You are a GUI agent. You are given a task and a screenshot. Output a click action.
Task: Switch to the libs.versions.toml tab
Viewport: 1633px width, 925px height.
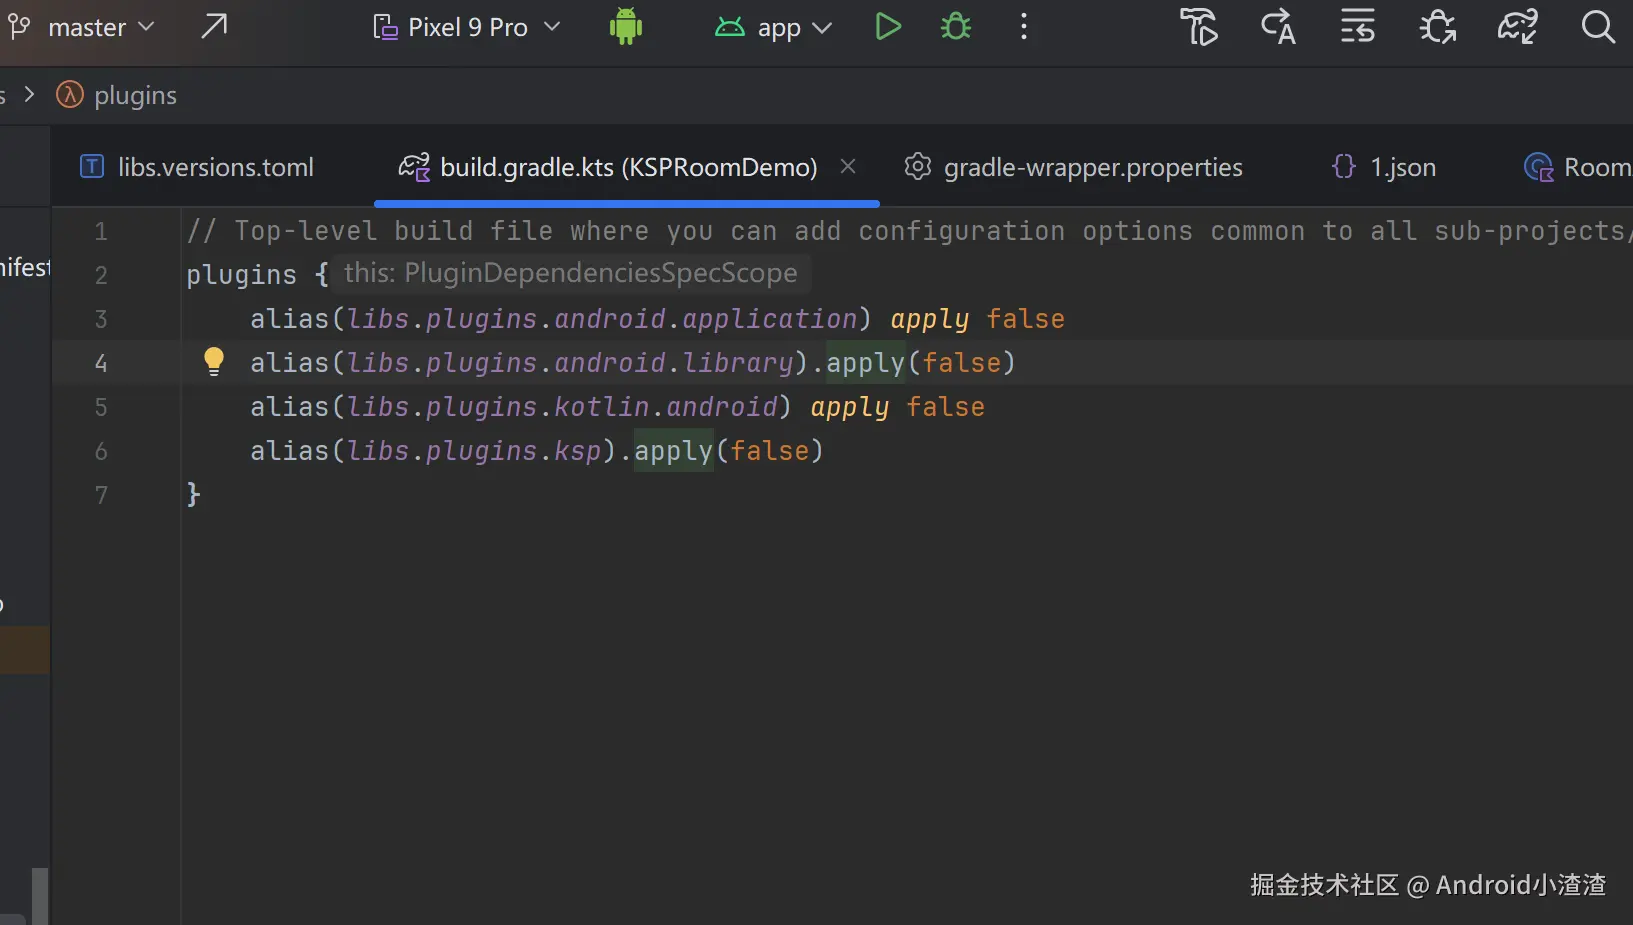point(197,167)
